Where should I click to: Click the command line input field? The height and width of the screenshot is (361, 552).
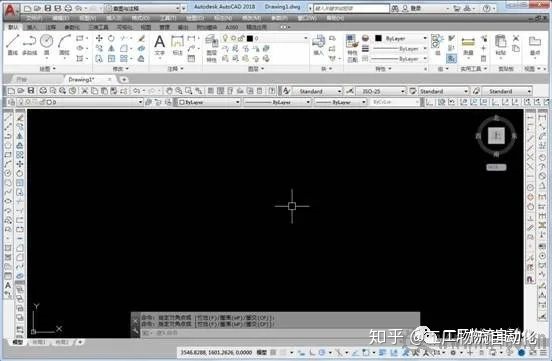[280, 333]
